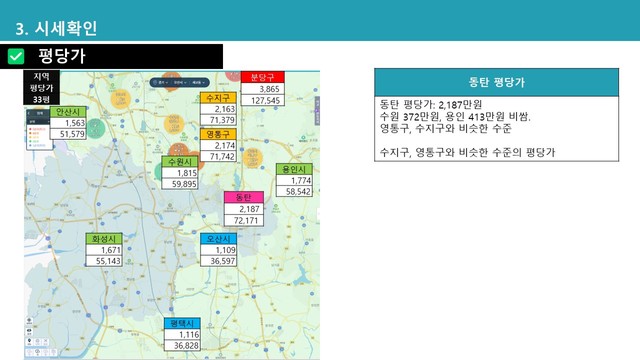Click the green legend entry in the map legend
640x360 pixels.
[35, 141]
